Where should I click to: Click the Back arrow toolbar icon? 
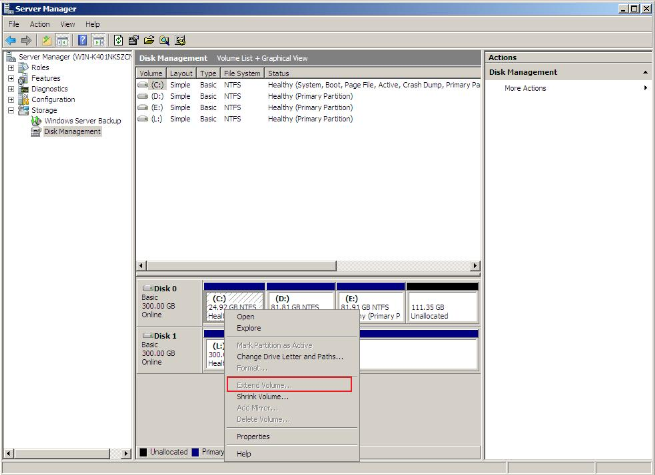[11, 40]
